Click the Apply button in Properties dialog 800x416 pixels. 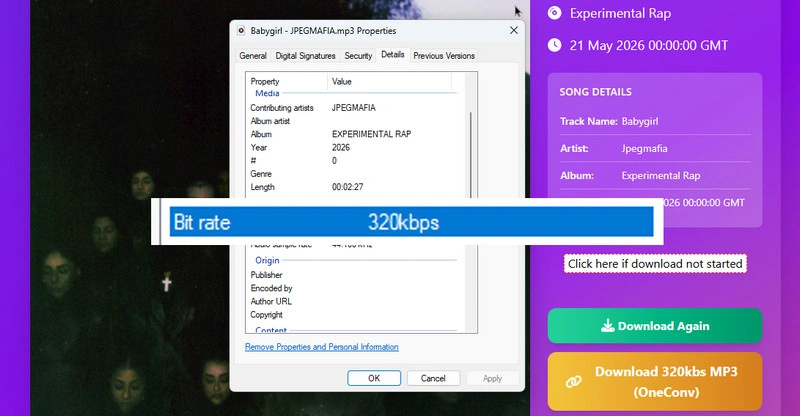point(492,378)
